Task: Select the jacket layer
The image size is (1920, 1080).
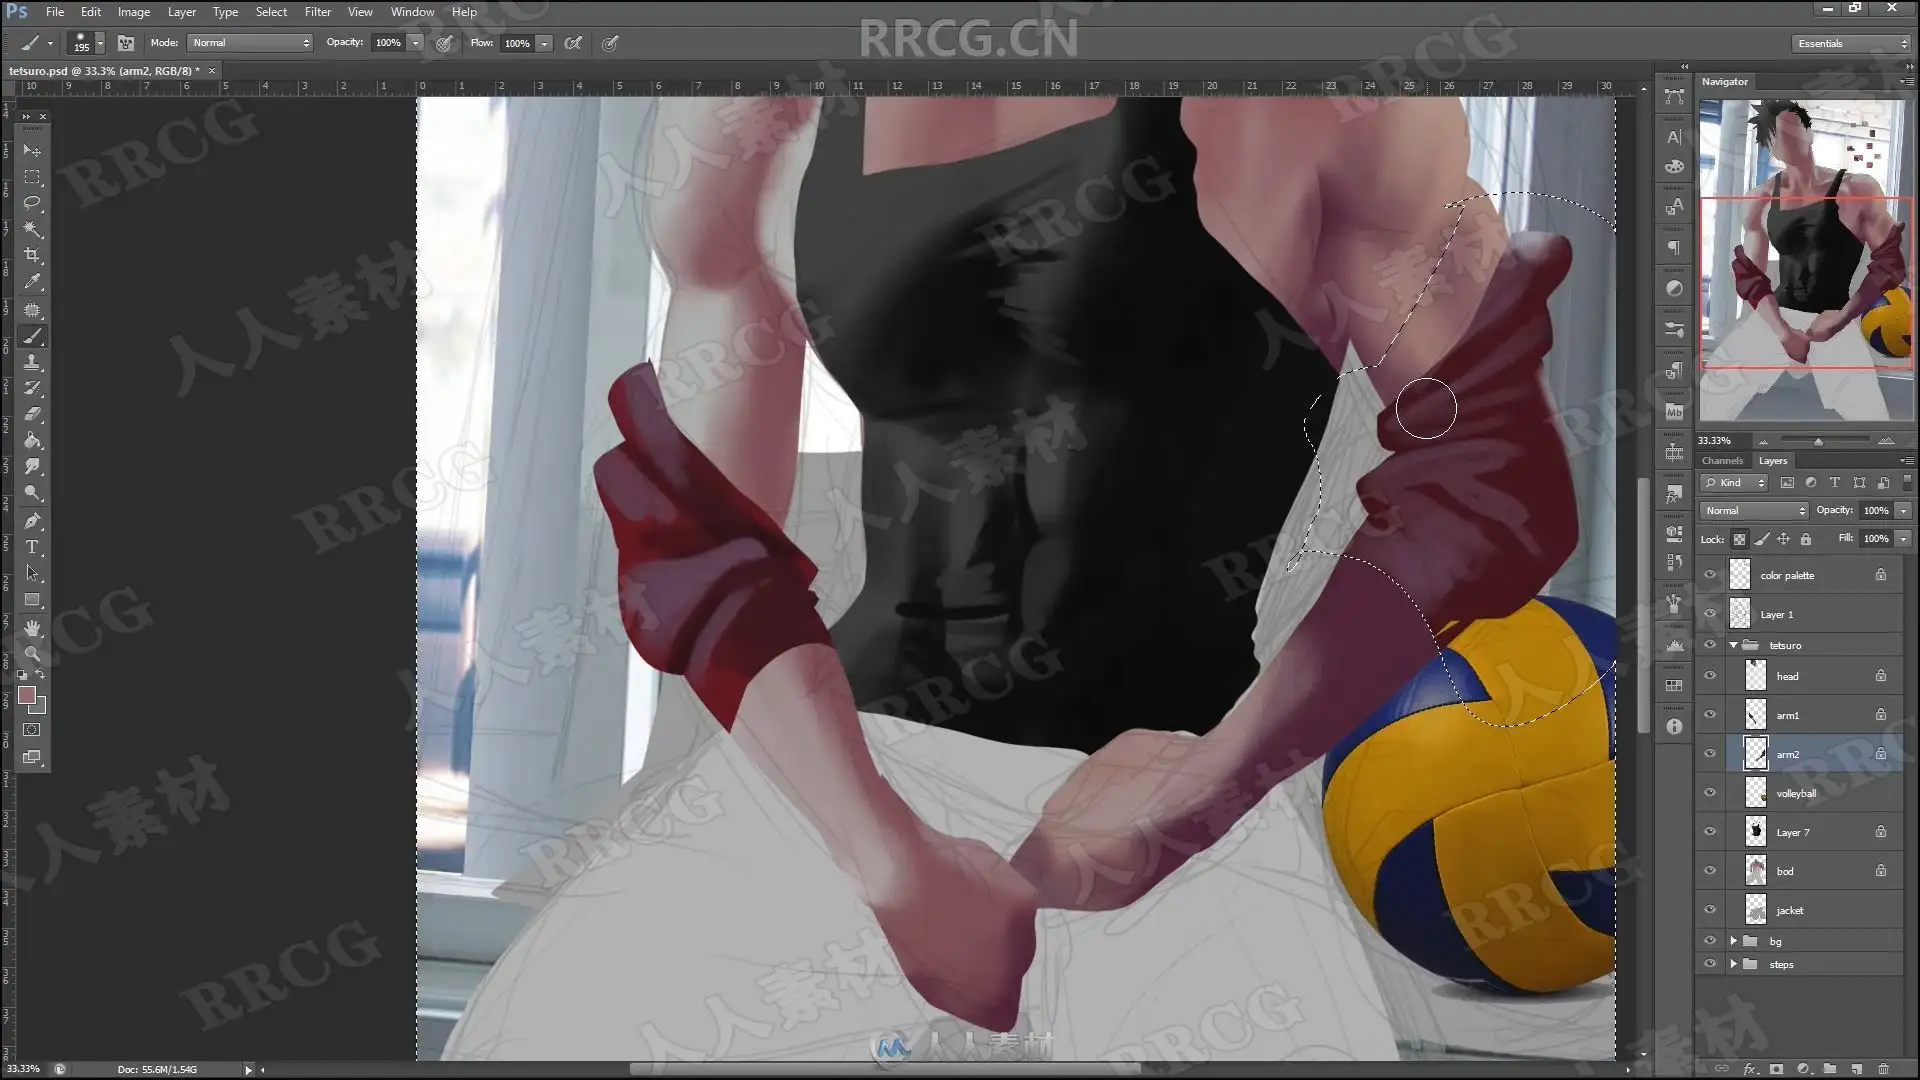Action: click(1790, 910)
